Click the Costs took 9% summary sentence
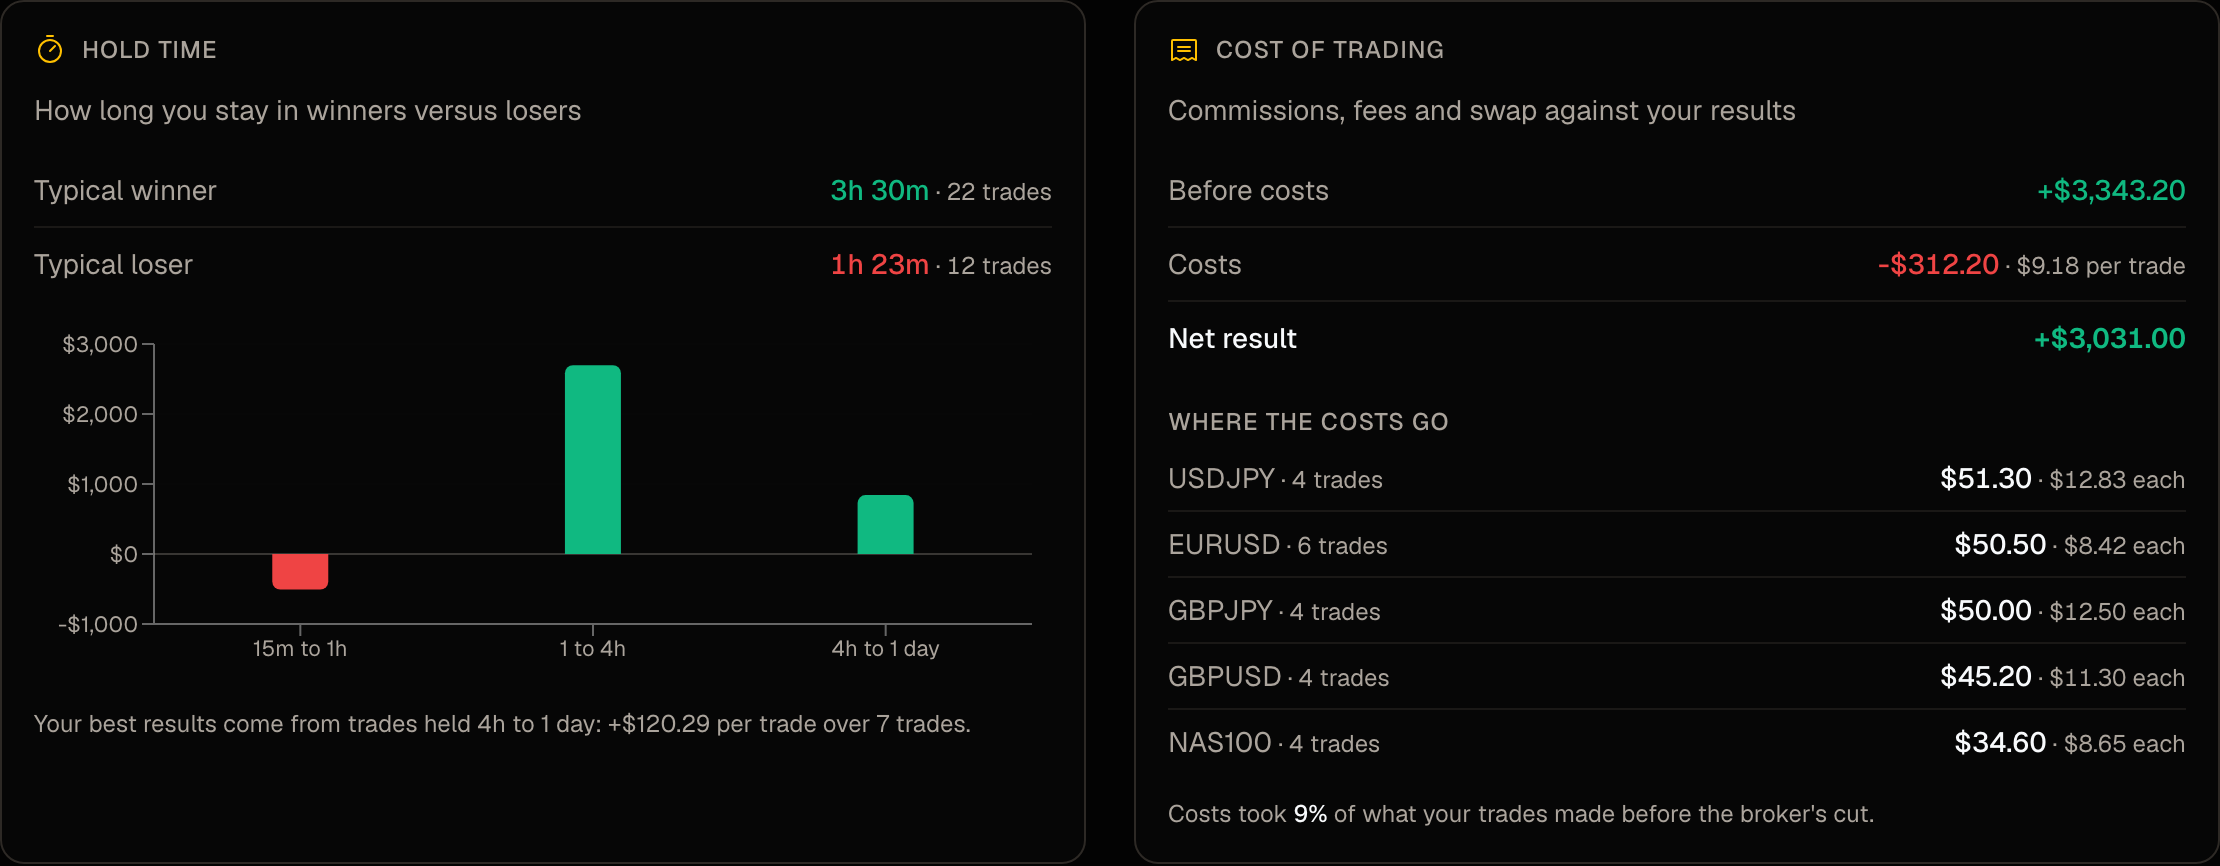Screen dimensions: 2220x866 tap(1521, 814)
